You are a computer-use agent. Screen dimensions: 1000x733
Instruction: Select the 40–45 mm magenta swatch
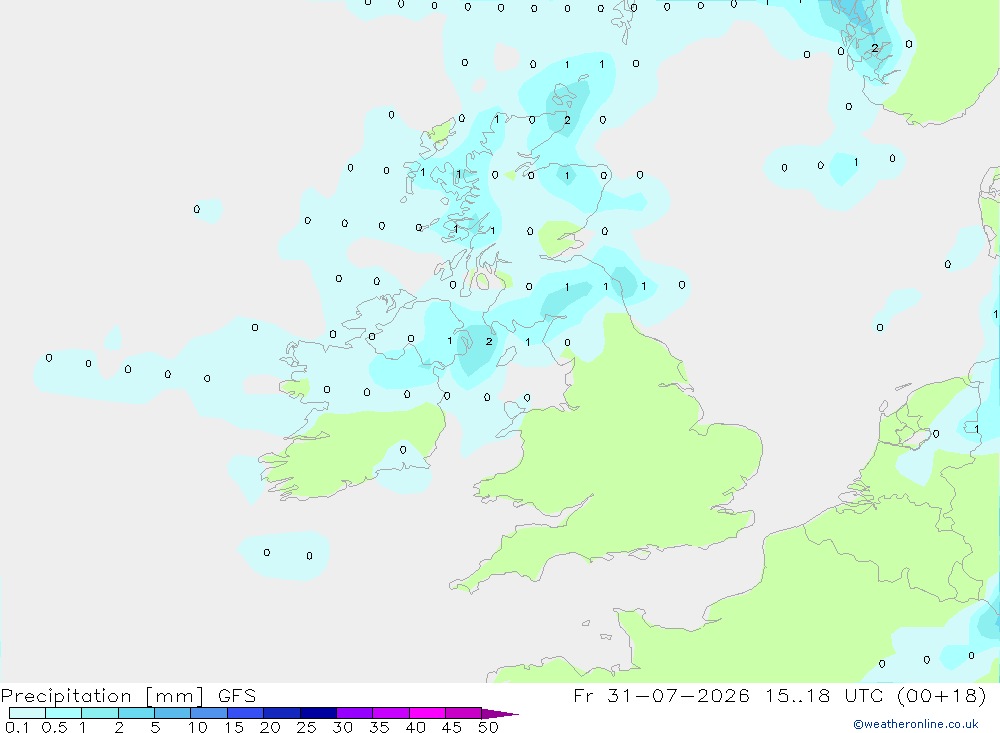click(427, 713)
